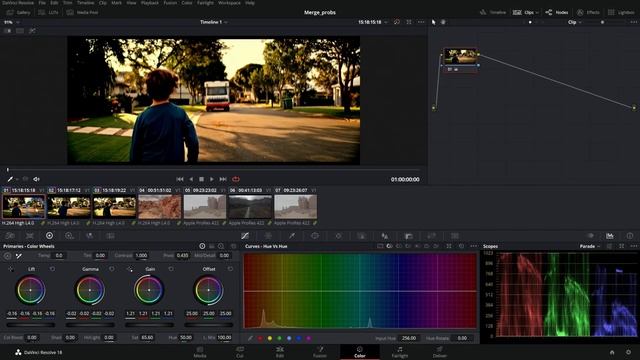640x360 pixels.
Task: Open the Curves palette
Action: [x=245, y=236]
